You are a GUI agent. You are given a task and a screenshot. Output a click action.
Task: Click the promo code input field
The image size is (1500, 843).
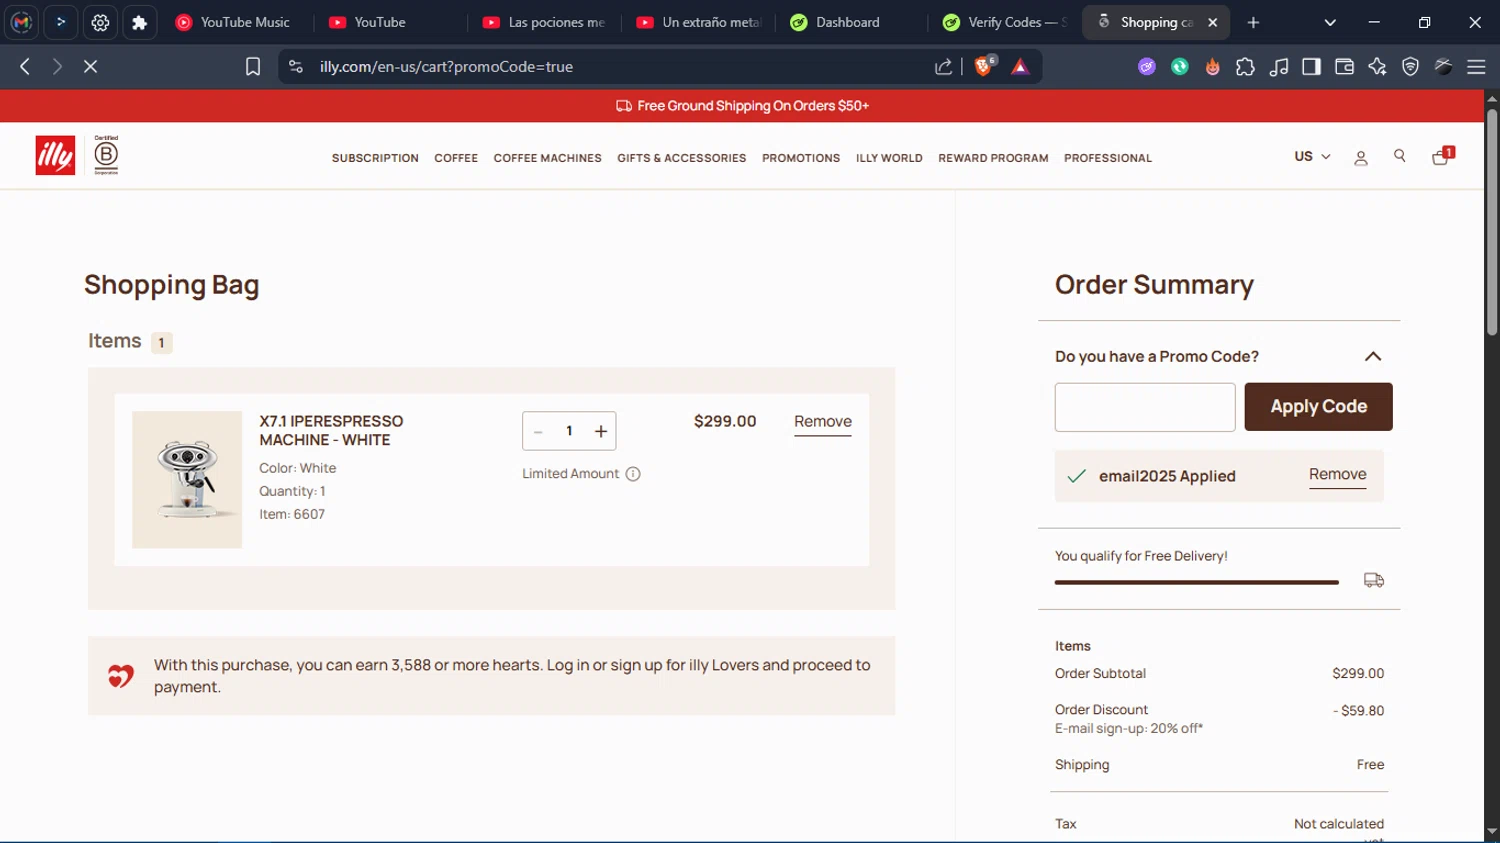[1145, 407]
